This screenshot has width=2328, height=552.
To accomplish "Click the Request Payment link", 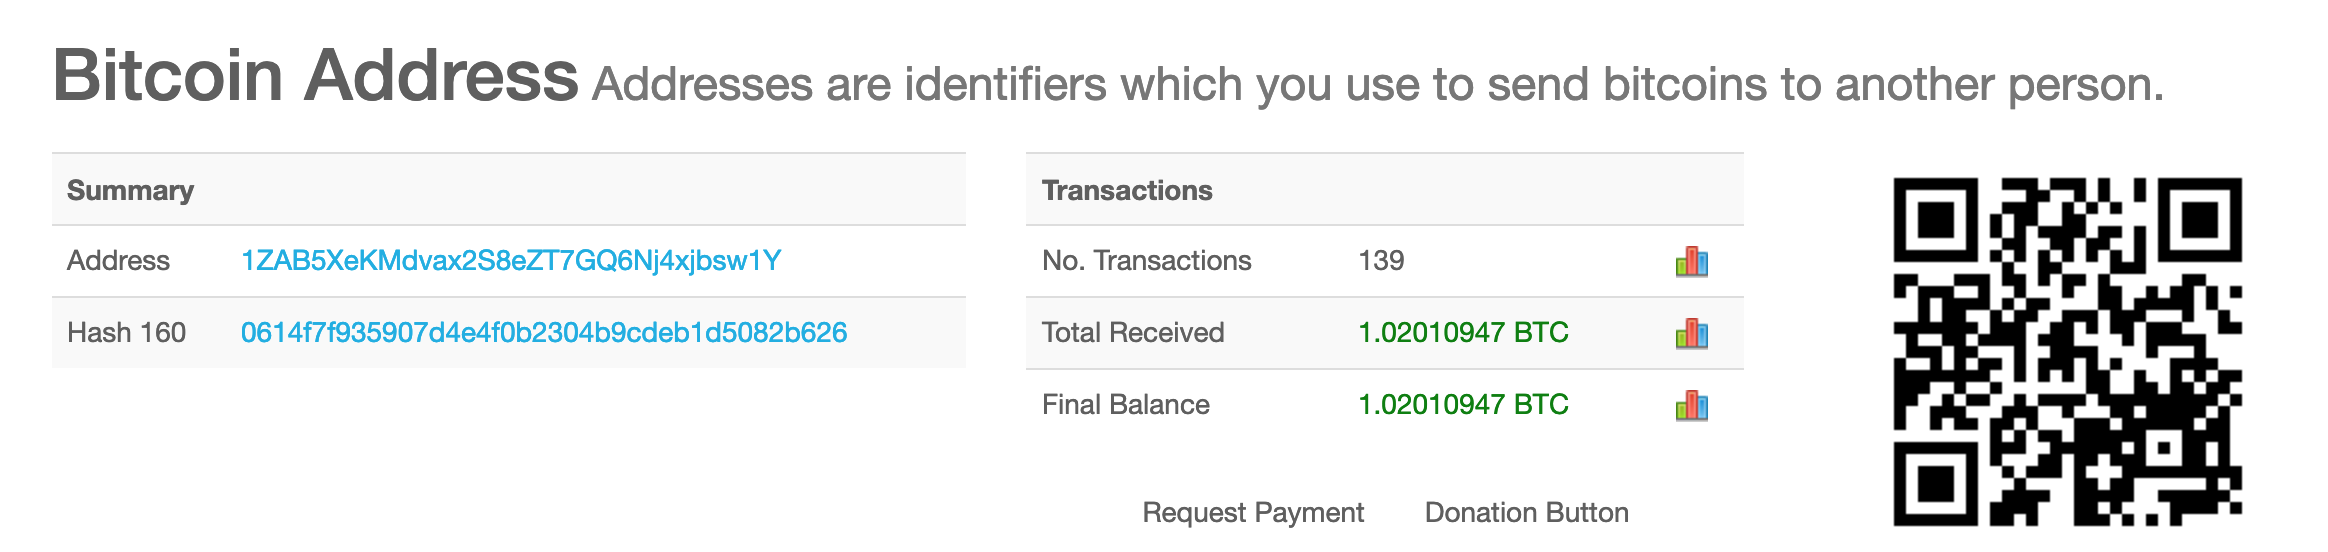I will point(1253,513).
